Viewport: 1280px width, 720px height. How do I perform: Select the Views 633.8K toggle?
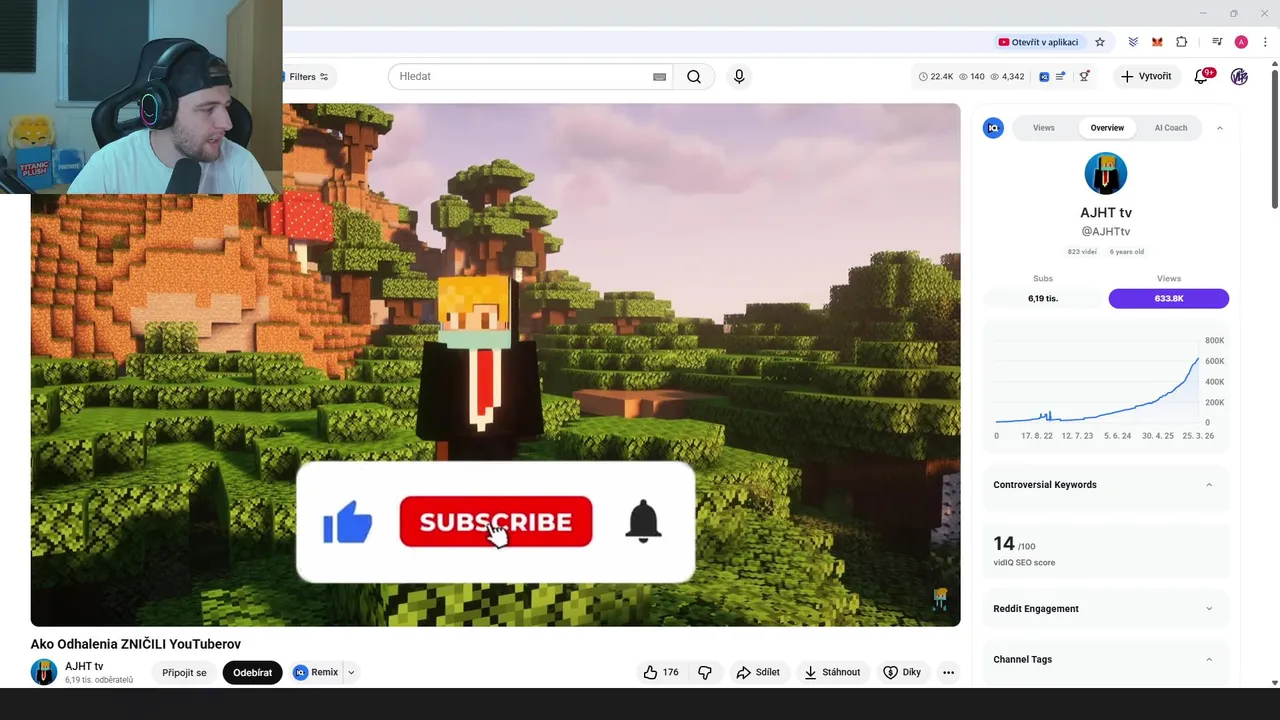[x=1168, y=298]
